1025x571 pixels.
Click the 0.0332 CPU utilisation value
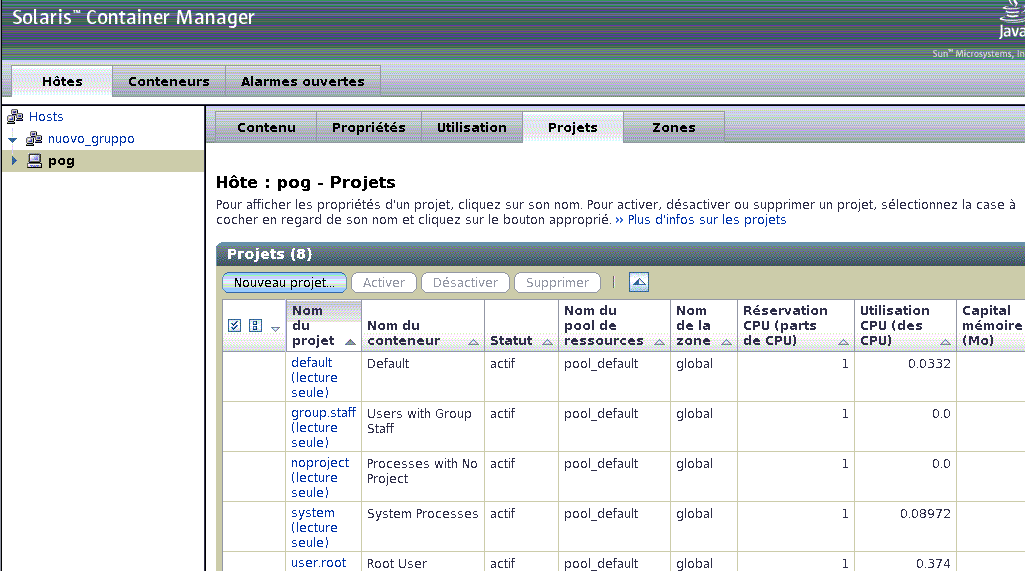[929, 364]
